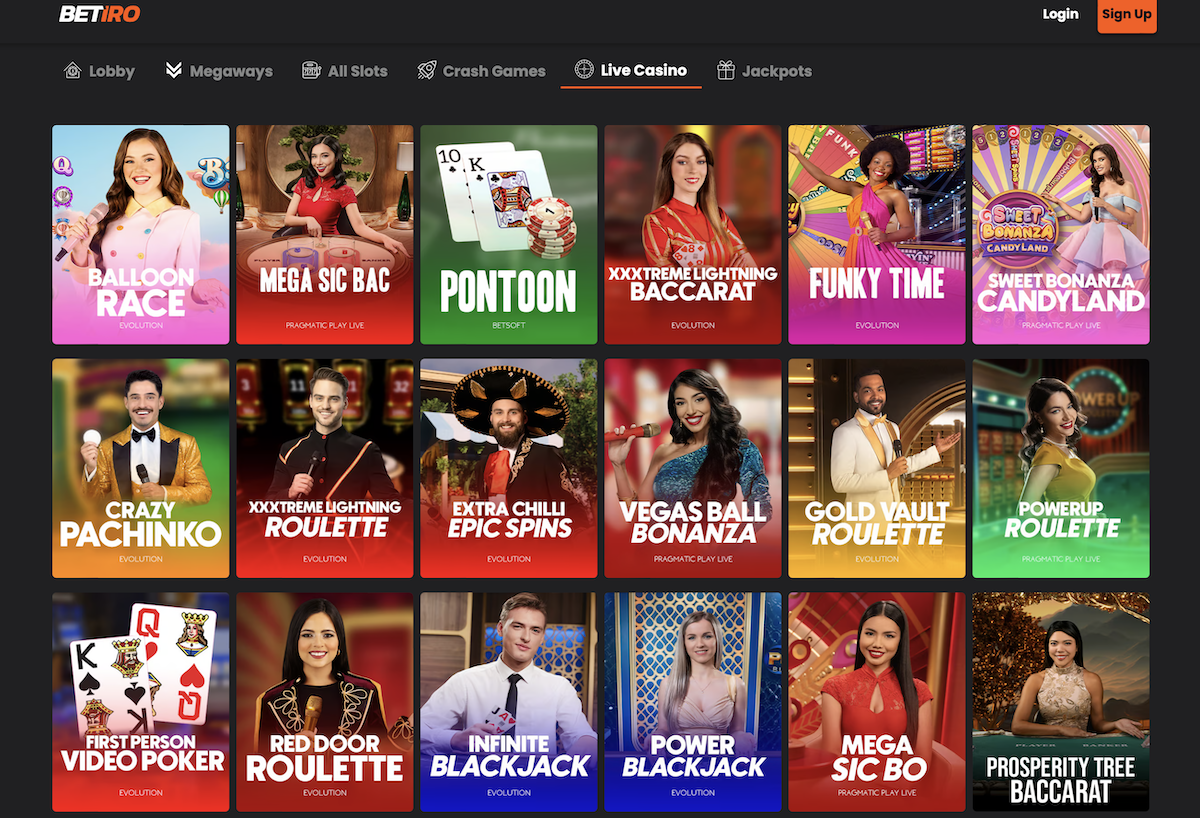Image resolution: width=1200 pixels, height=818 pixels.
Task: Click the Lobby house icon
Action: [72, 71]
